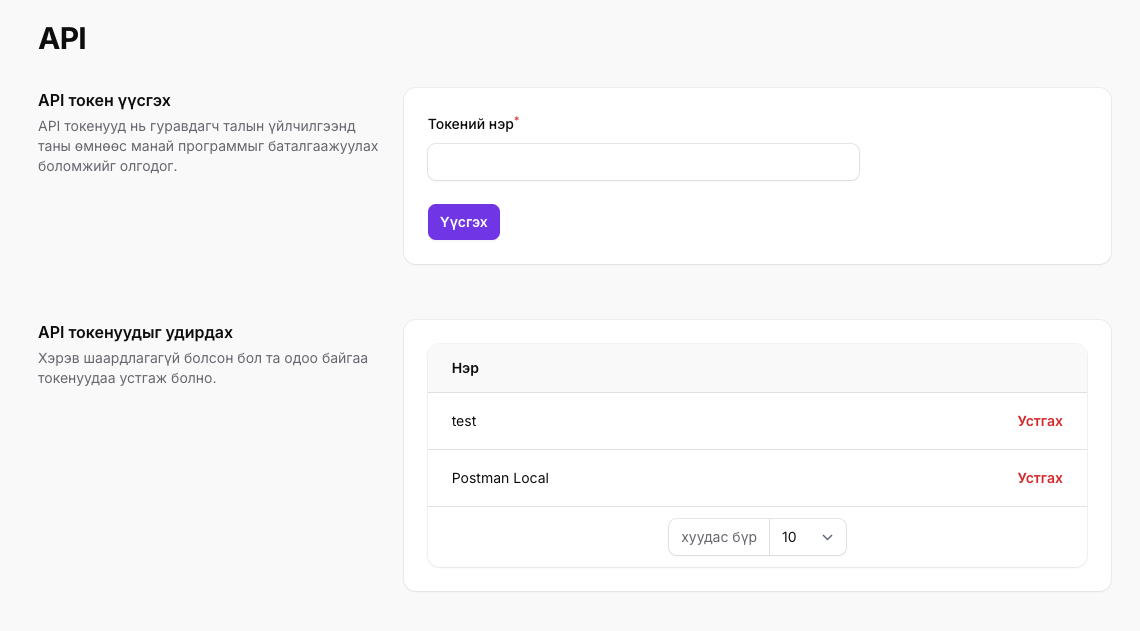The height and width of the screenshot is (631, 1140).
Task: Click the хуудас бүр label
Action: [718, 537]
